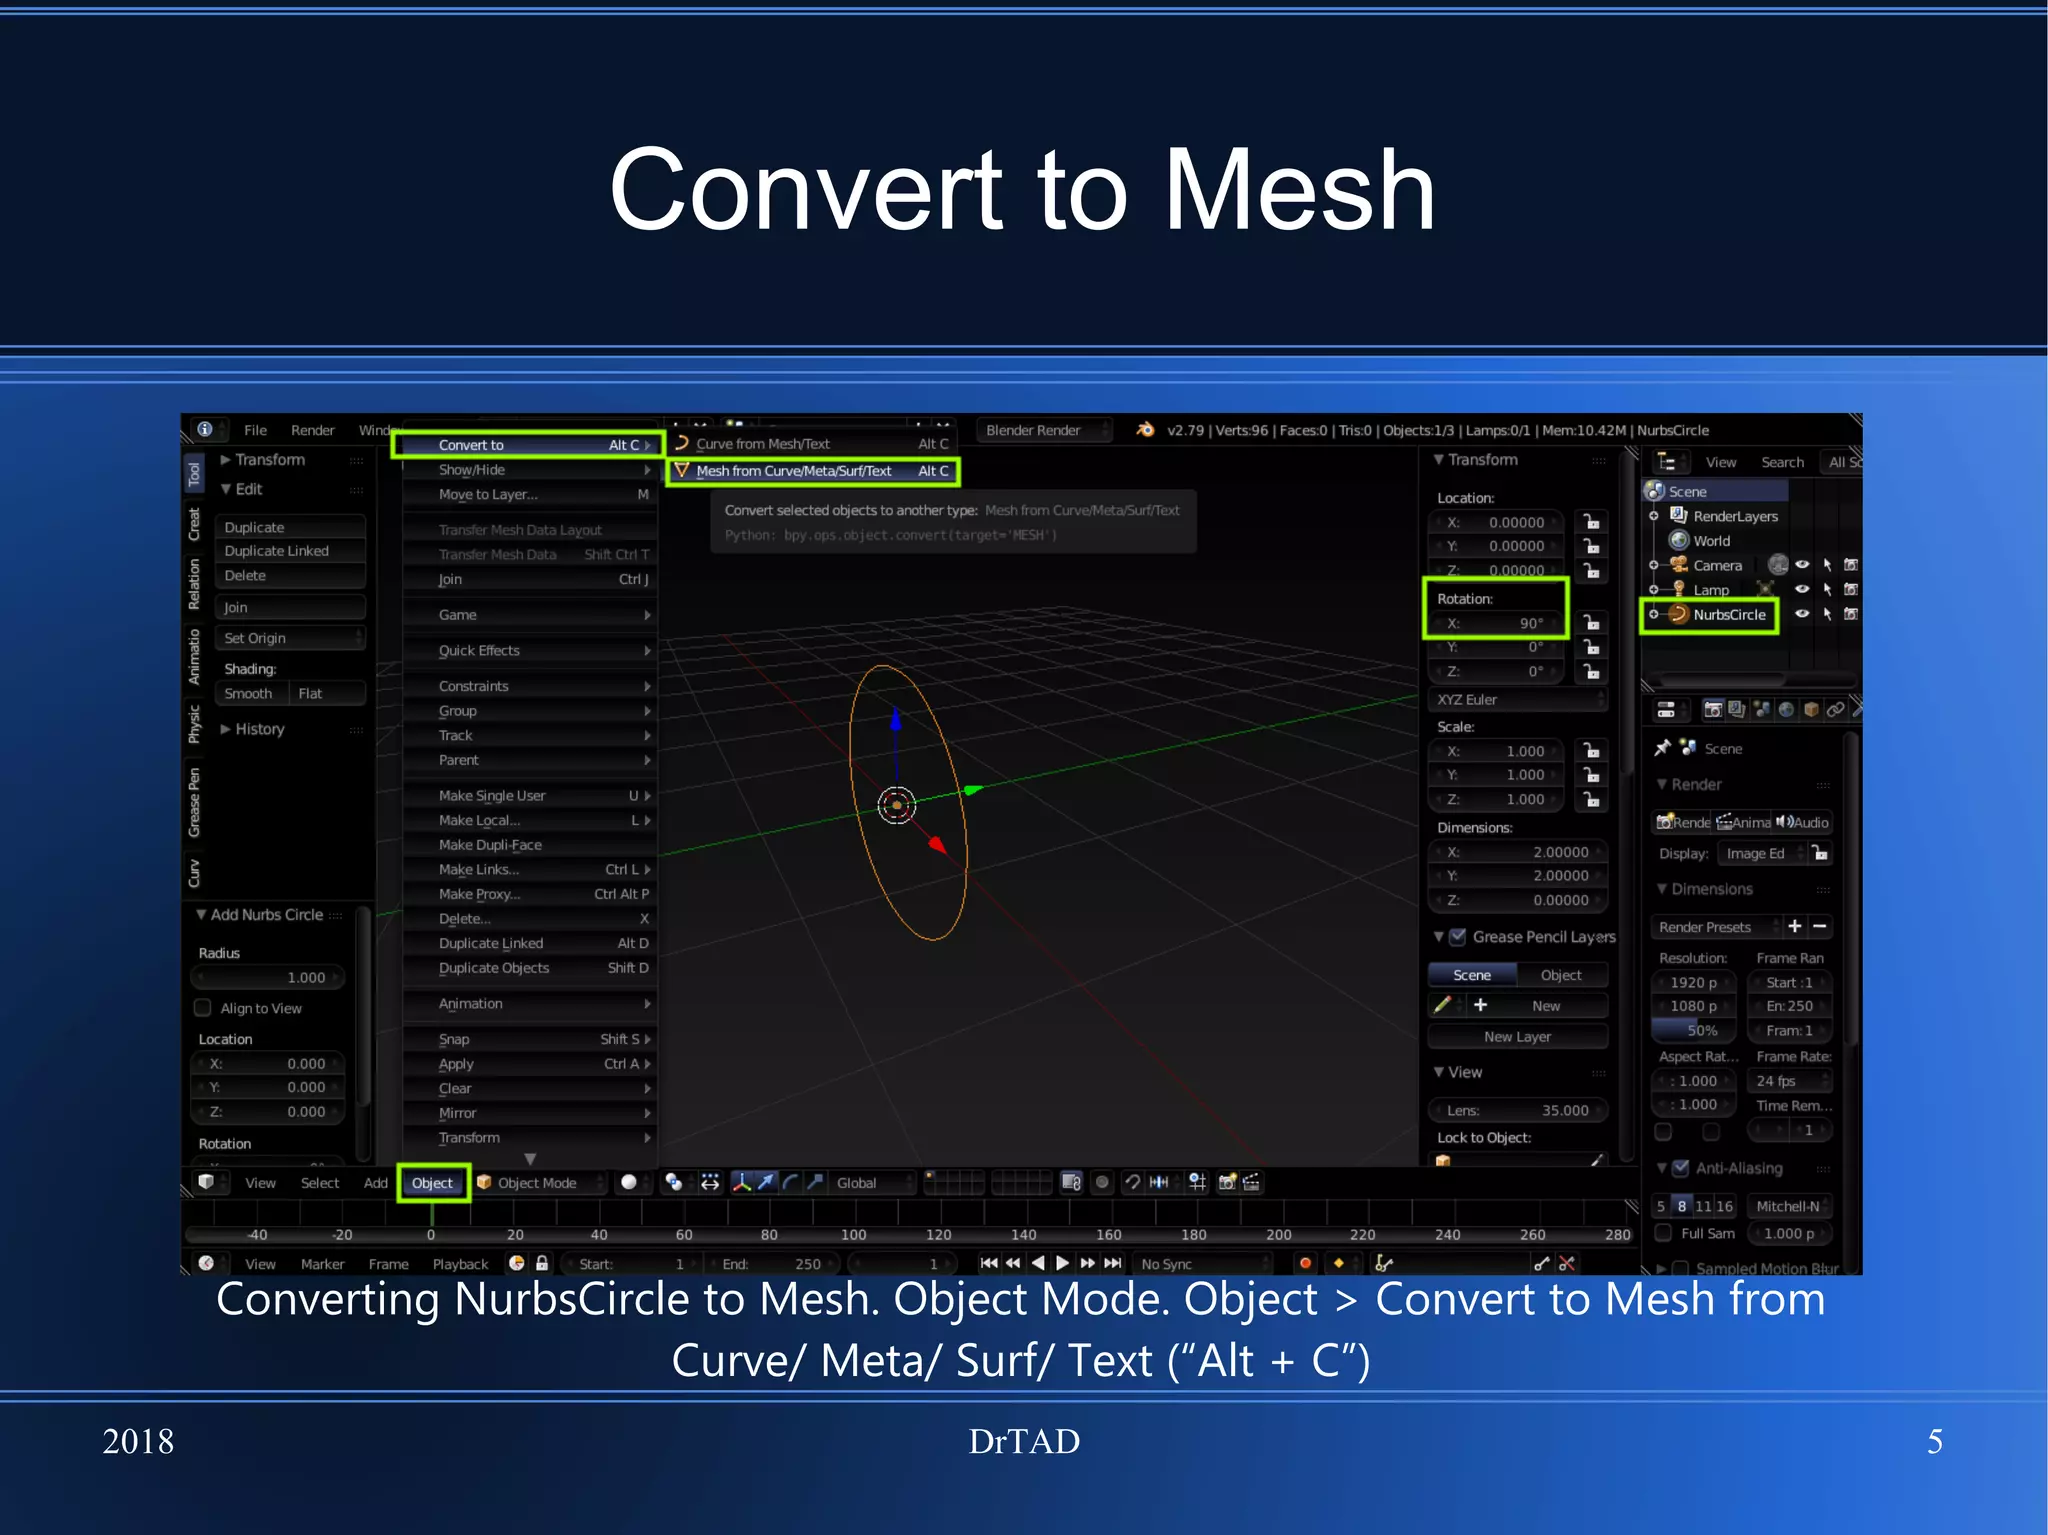This screenshot has height=1535, width=2048.
Task: Click the lock icon beside Location X
Action: [x=1590, y=522]
